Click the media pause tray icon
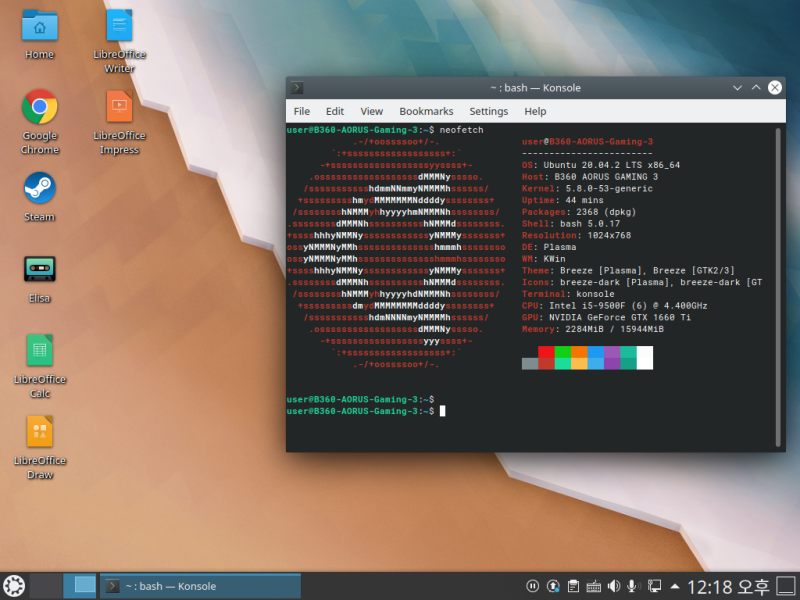 coord(532,586)
